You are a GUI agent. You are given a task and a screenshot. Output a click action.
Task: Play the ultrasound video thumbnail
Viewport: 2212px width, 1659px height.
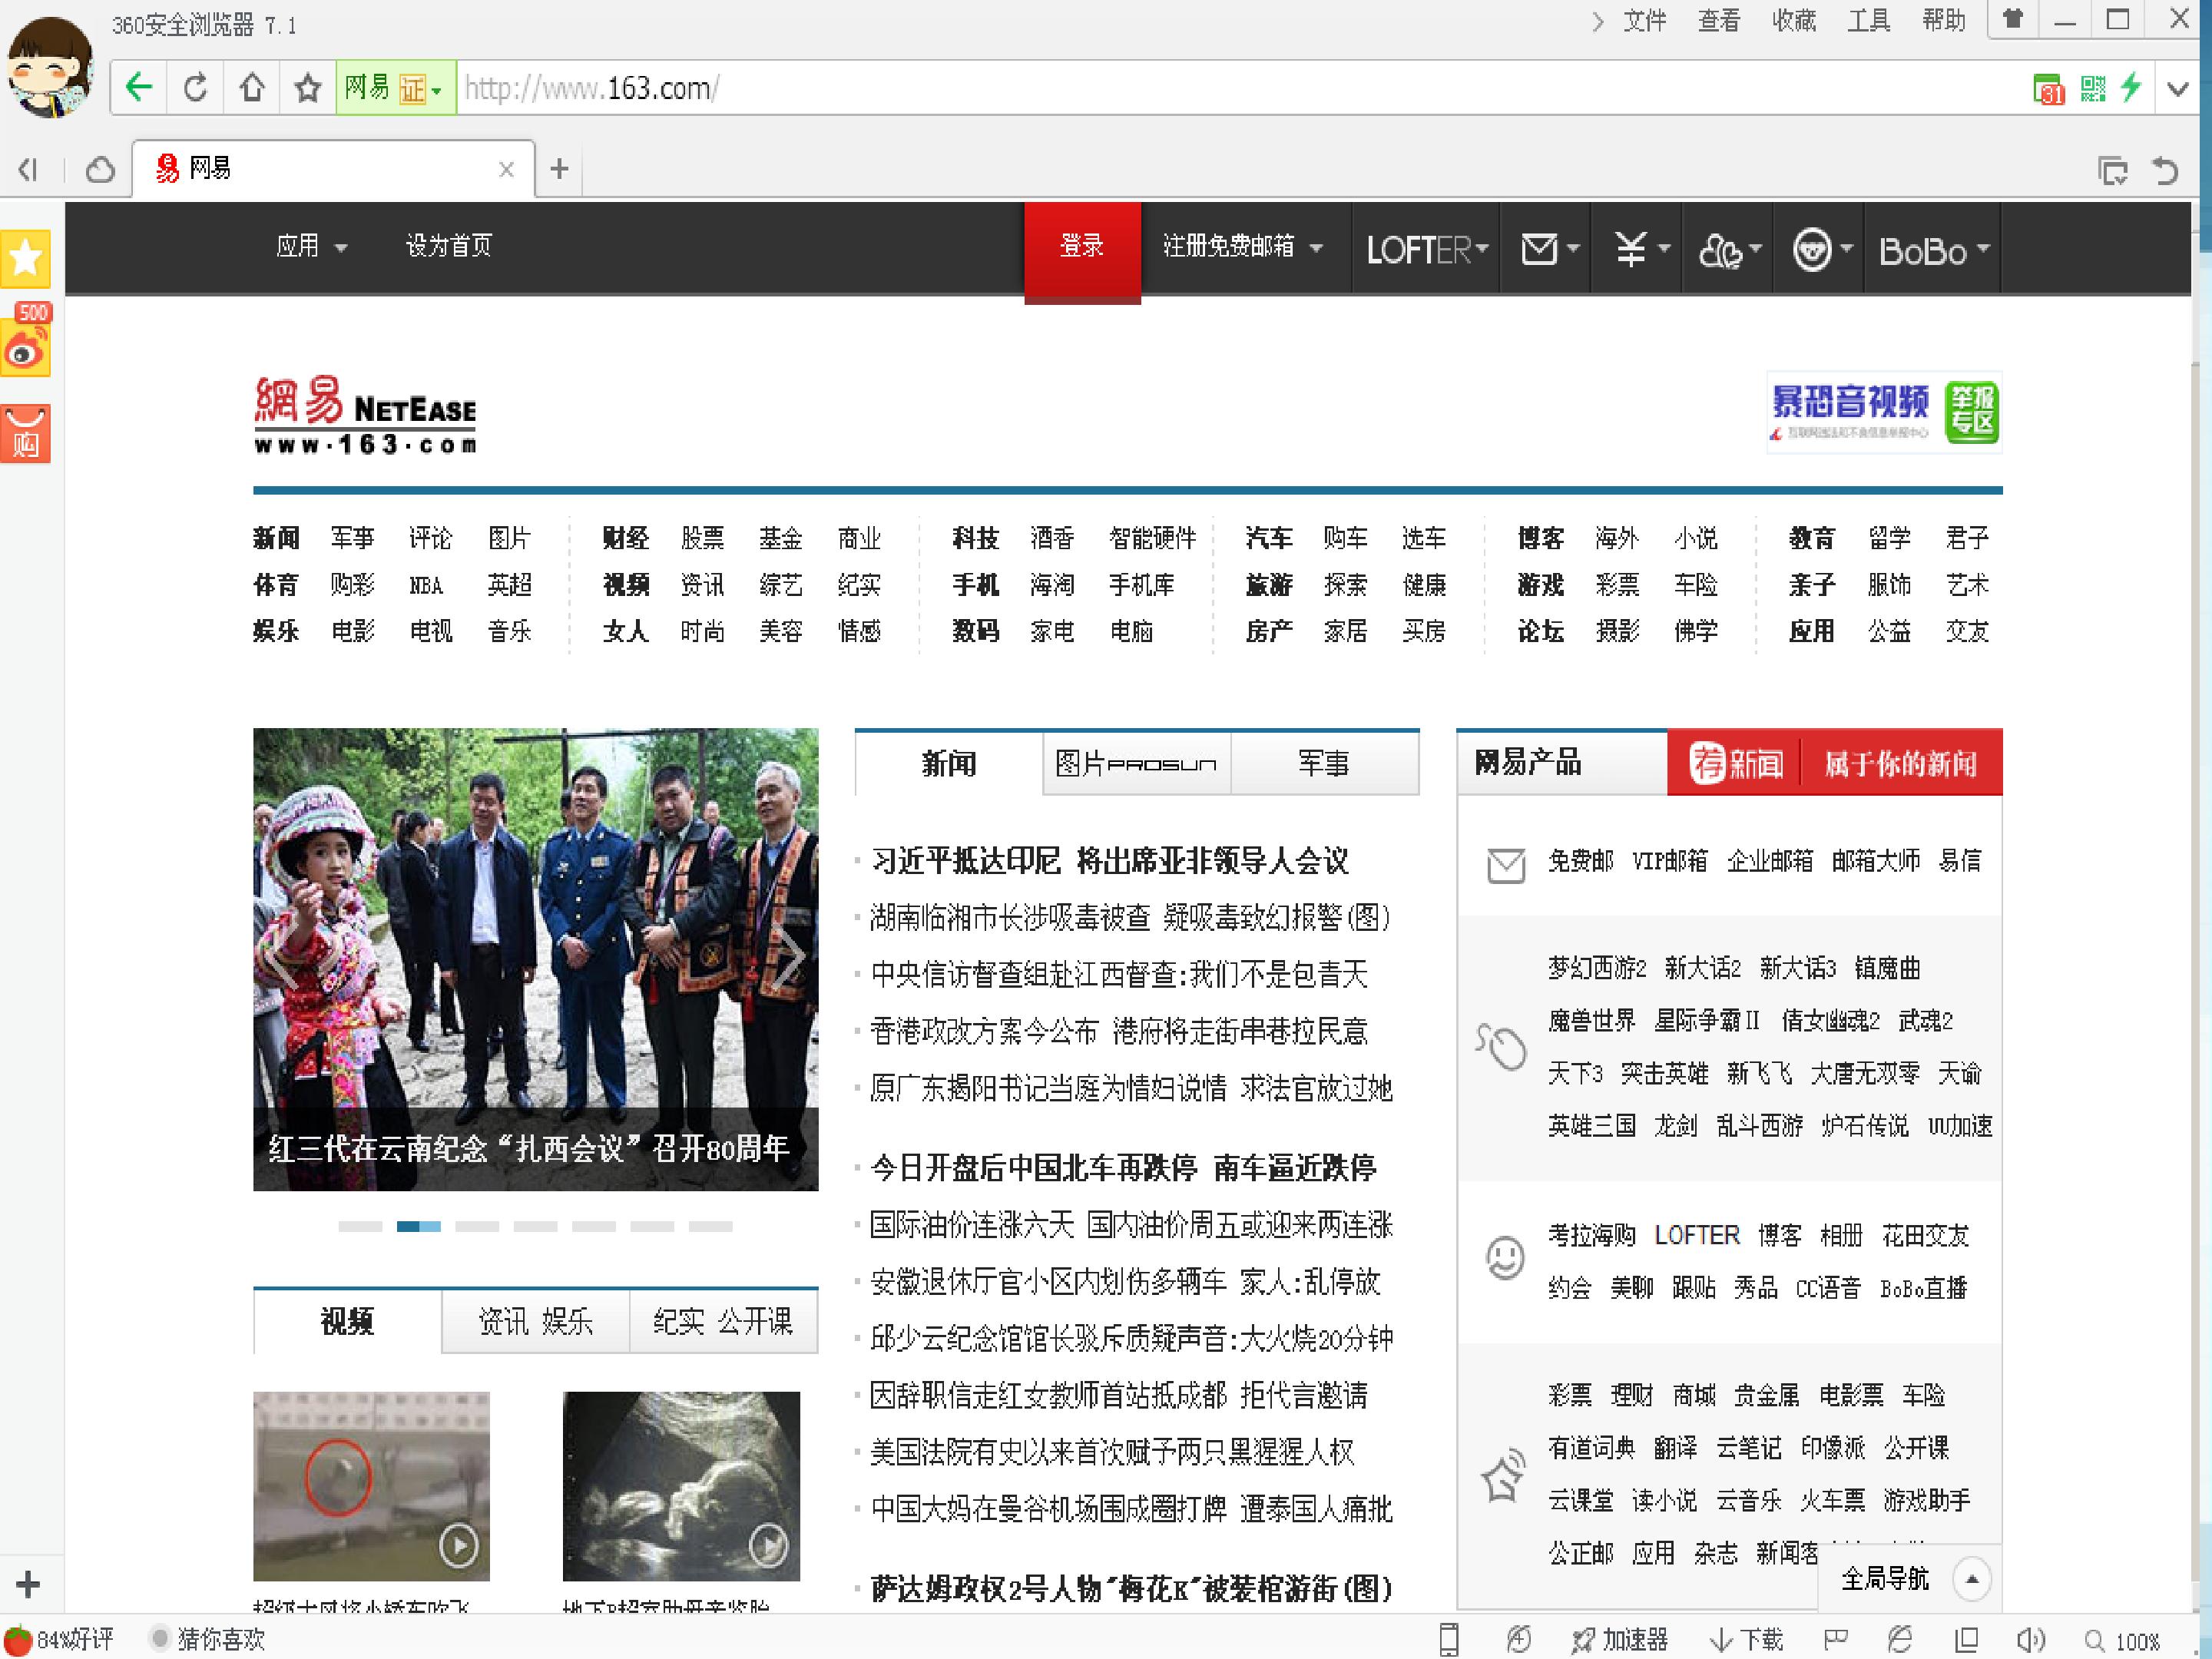(x=681, y=1485)
